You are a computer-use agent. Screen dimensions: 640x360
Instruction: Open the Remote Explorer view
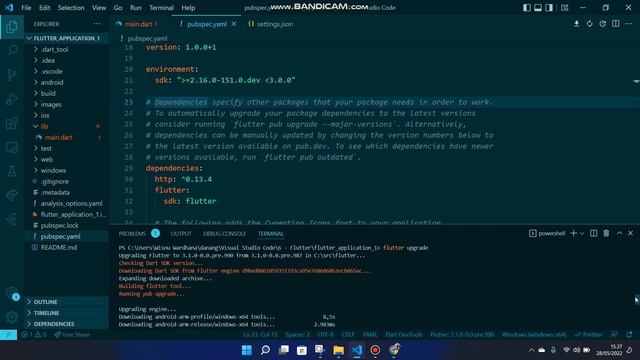click(12, 147)
